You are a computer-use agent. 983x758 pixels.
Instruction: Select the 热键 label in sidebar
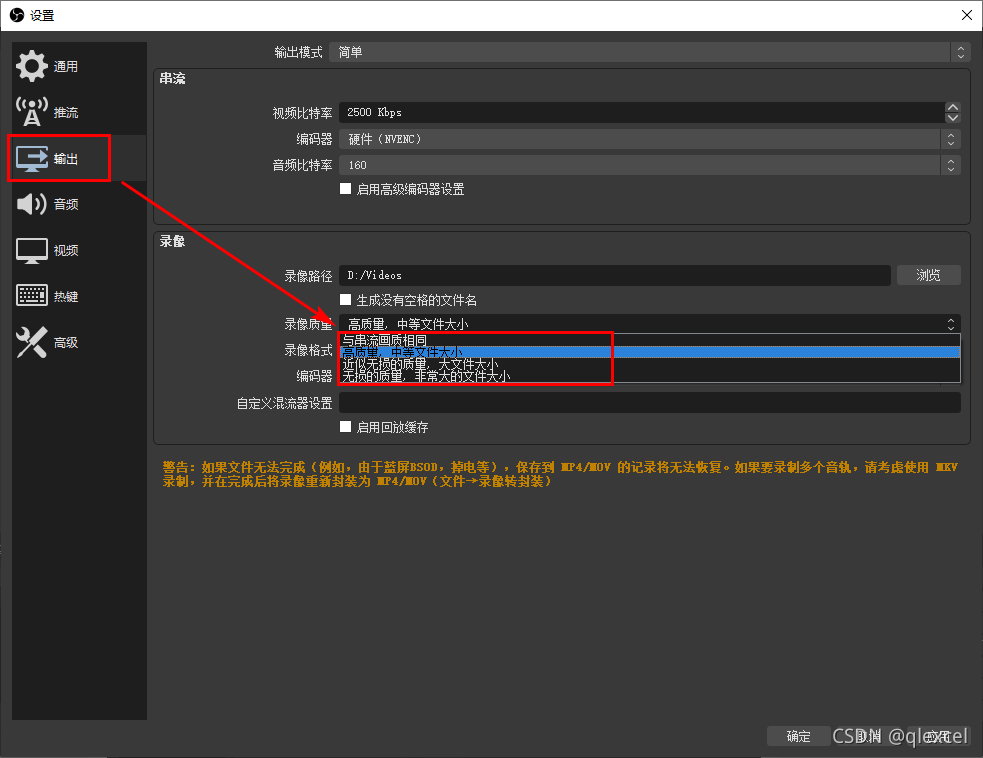[x=66, y=297]
